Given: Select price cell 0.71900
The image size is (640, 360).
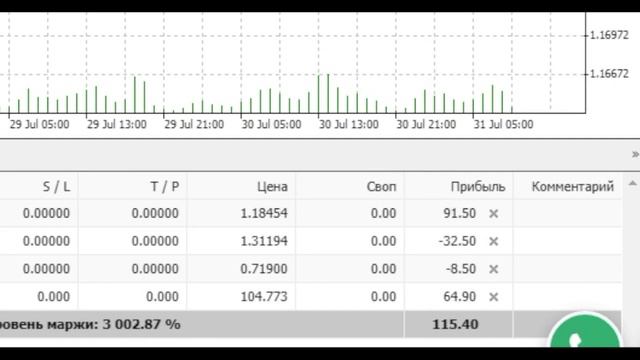Looking at the screenshot, I should click(x=264, y=269).
